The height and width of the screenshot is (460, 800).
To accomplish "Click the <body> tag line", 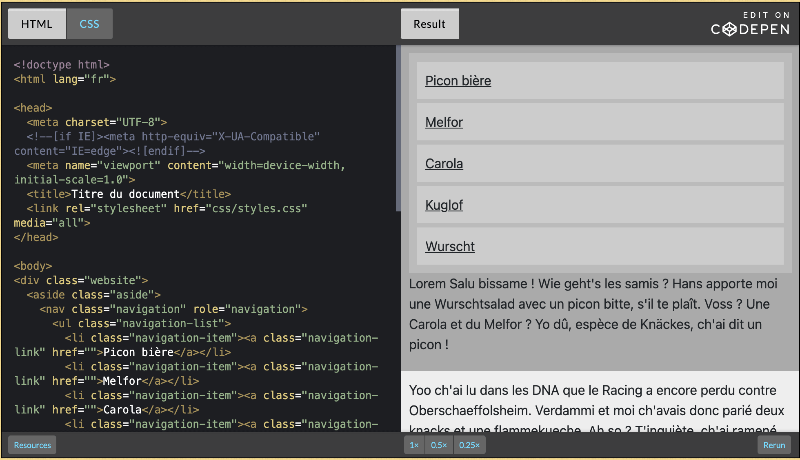I will point(33,266).
